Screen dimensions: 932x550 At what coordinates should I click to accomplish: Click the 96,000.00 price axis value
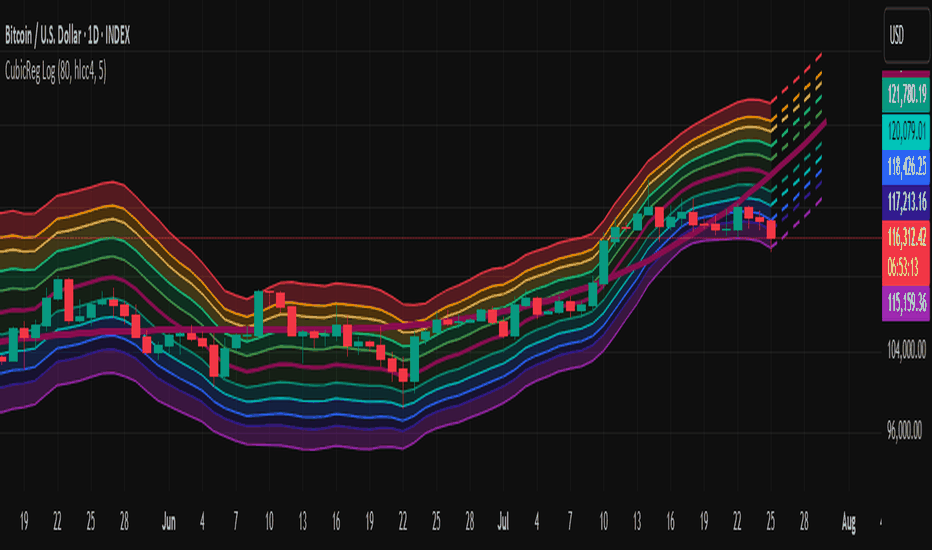pos(904,430)
